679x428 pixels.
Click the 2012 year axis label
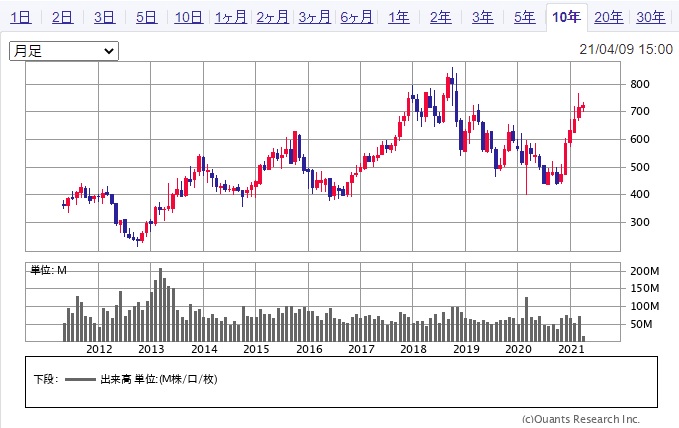point(99,349)
